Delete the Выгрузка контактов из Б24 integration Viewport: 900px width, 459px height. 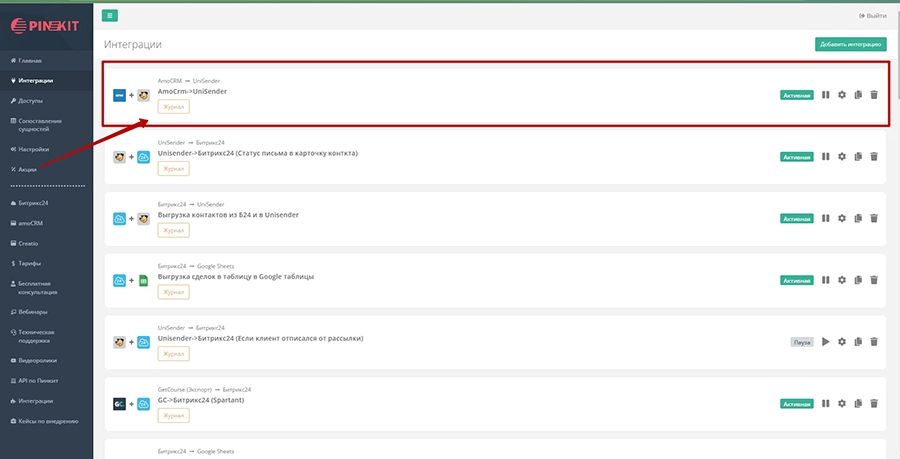click(x=874, y=218)
